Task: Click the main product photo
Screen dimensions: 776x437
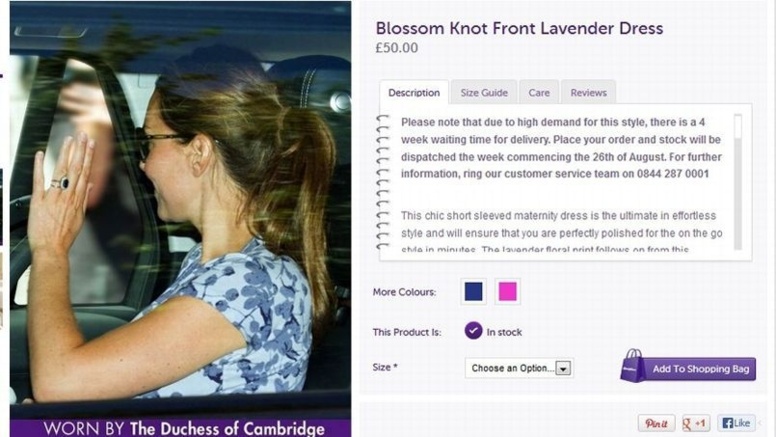Action: coord(181,210)
